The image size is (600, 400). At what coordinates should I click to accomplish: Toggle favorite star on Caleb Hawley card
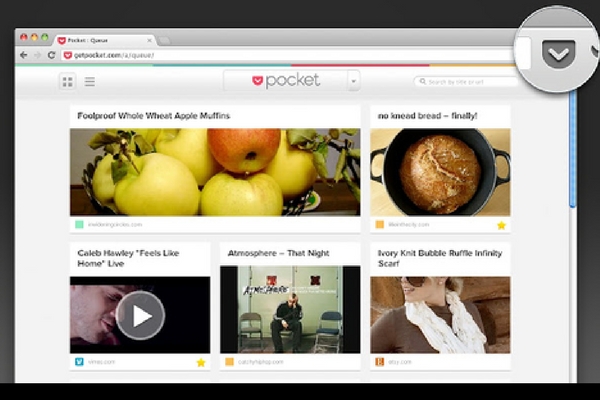coord(201,362)
